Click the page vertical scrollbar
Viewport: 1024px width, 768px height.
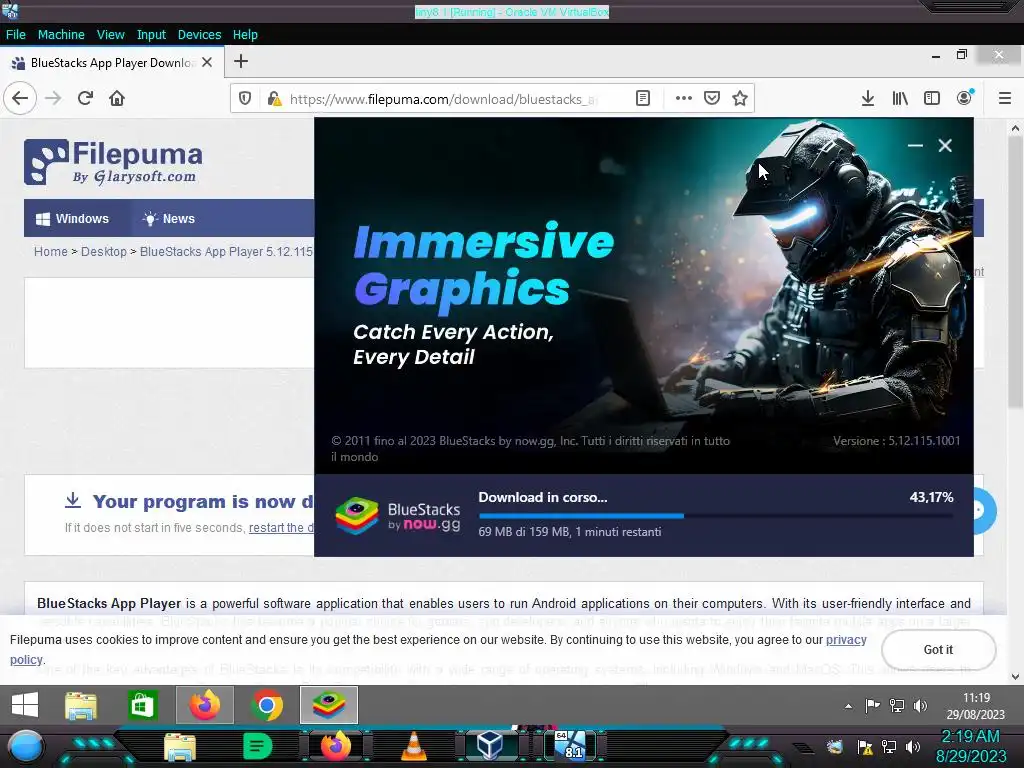click(x=1015, y=274)
